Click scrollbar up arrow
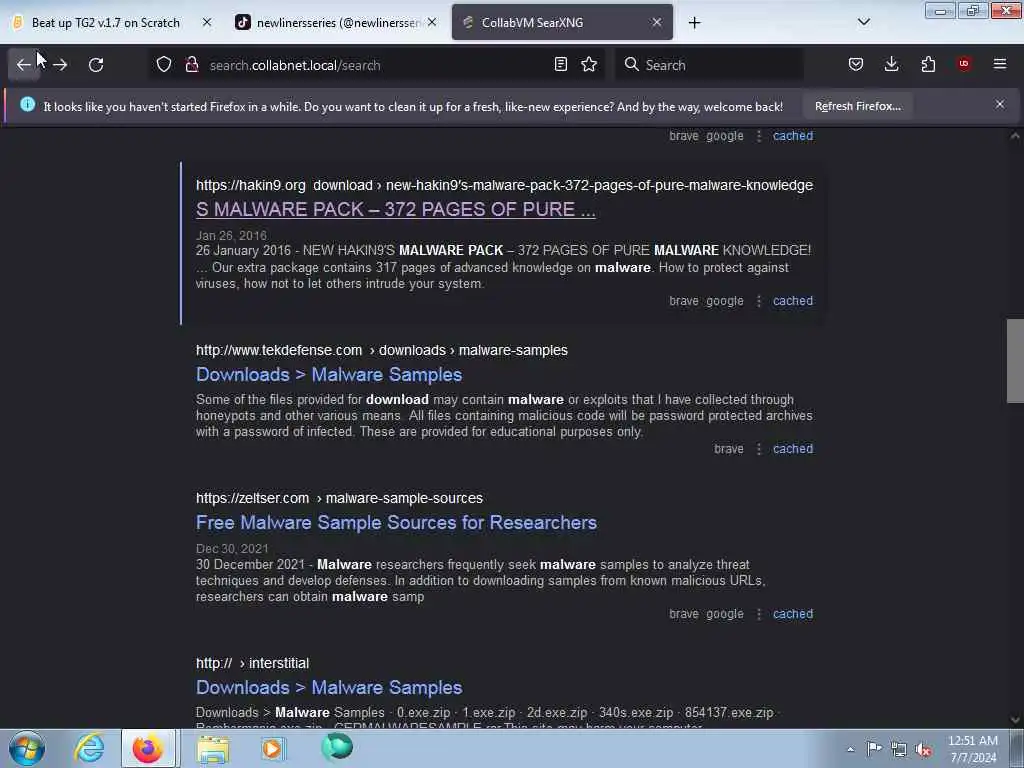This screenshot has height=768, width=1024. (1015, 136)
